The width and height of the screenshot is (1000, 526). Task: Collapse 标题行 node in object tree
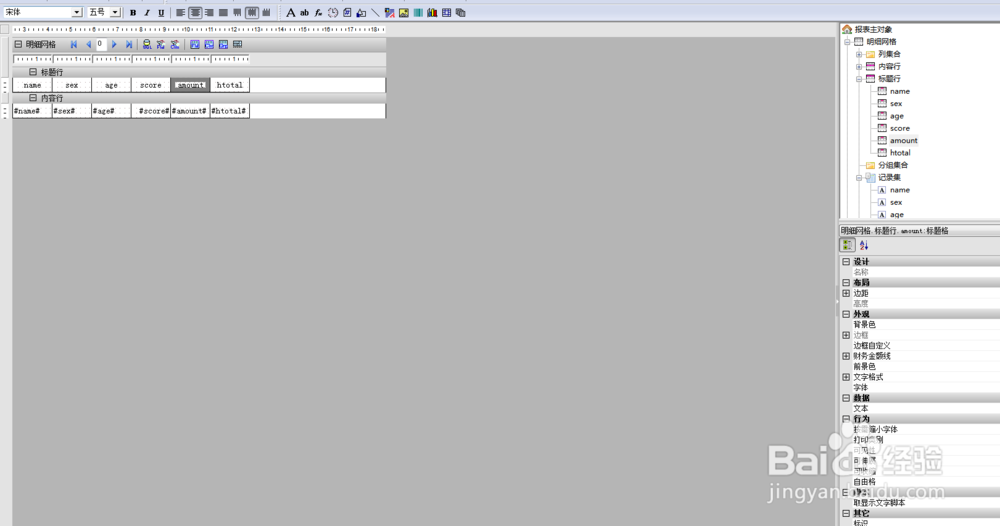pyautogui.click(x=859, y=79)
